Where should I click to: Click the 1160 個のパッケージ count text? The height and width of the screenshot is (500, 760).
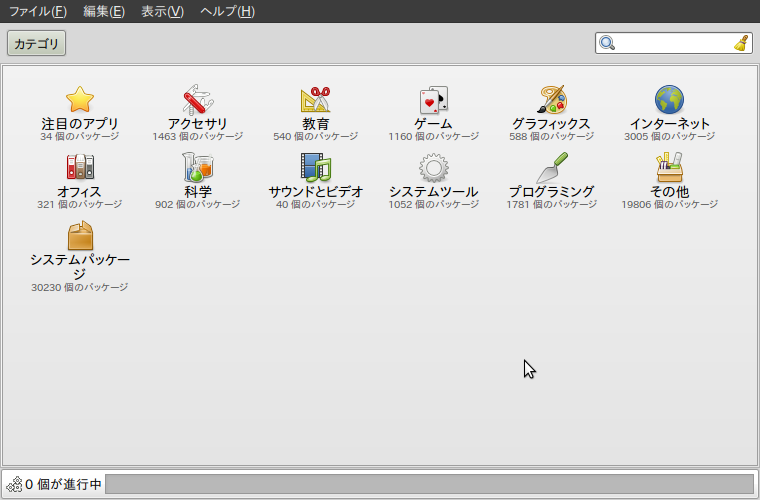click(x=434, y=137)
